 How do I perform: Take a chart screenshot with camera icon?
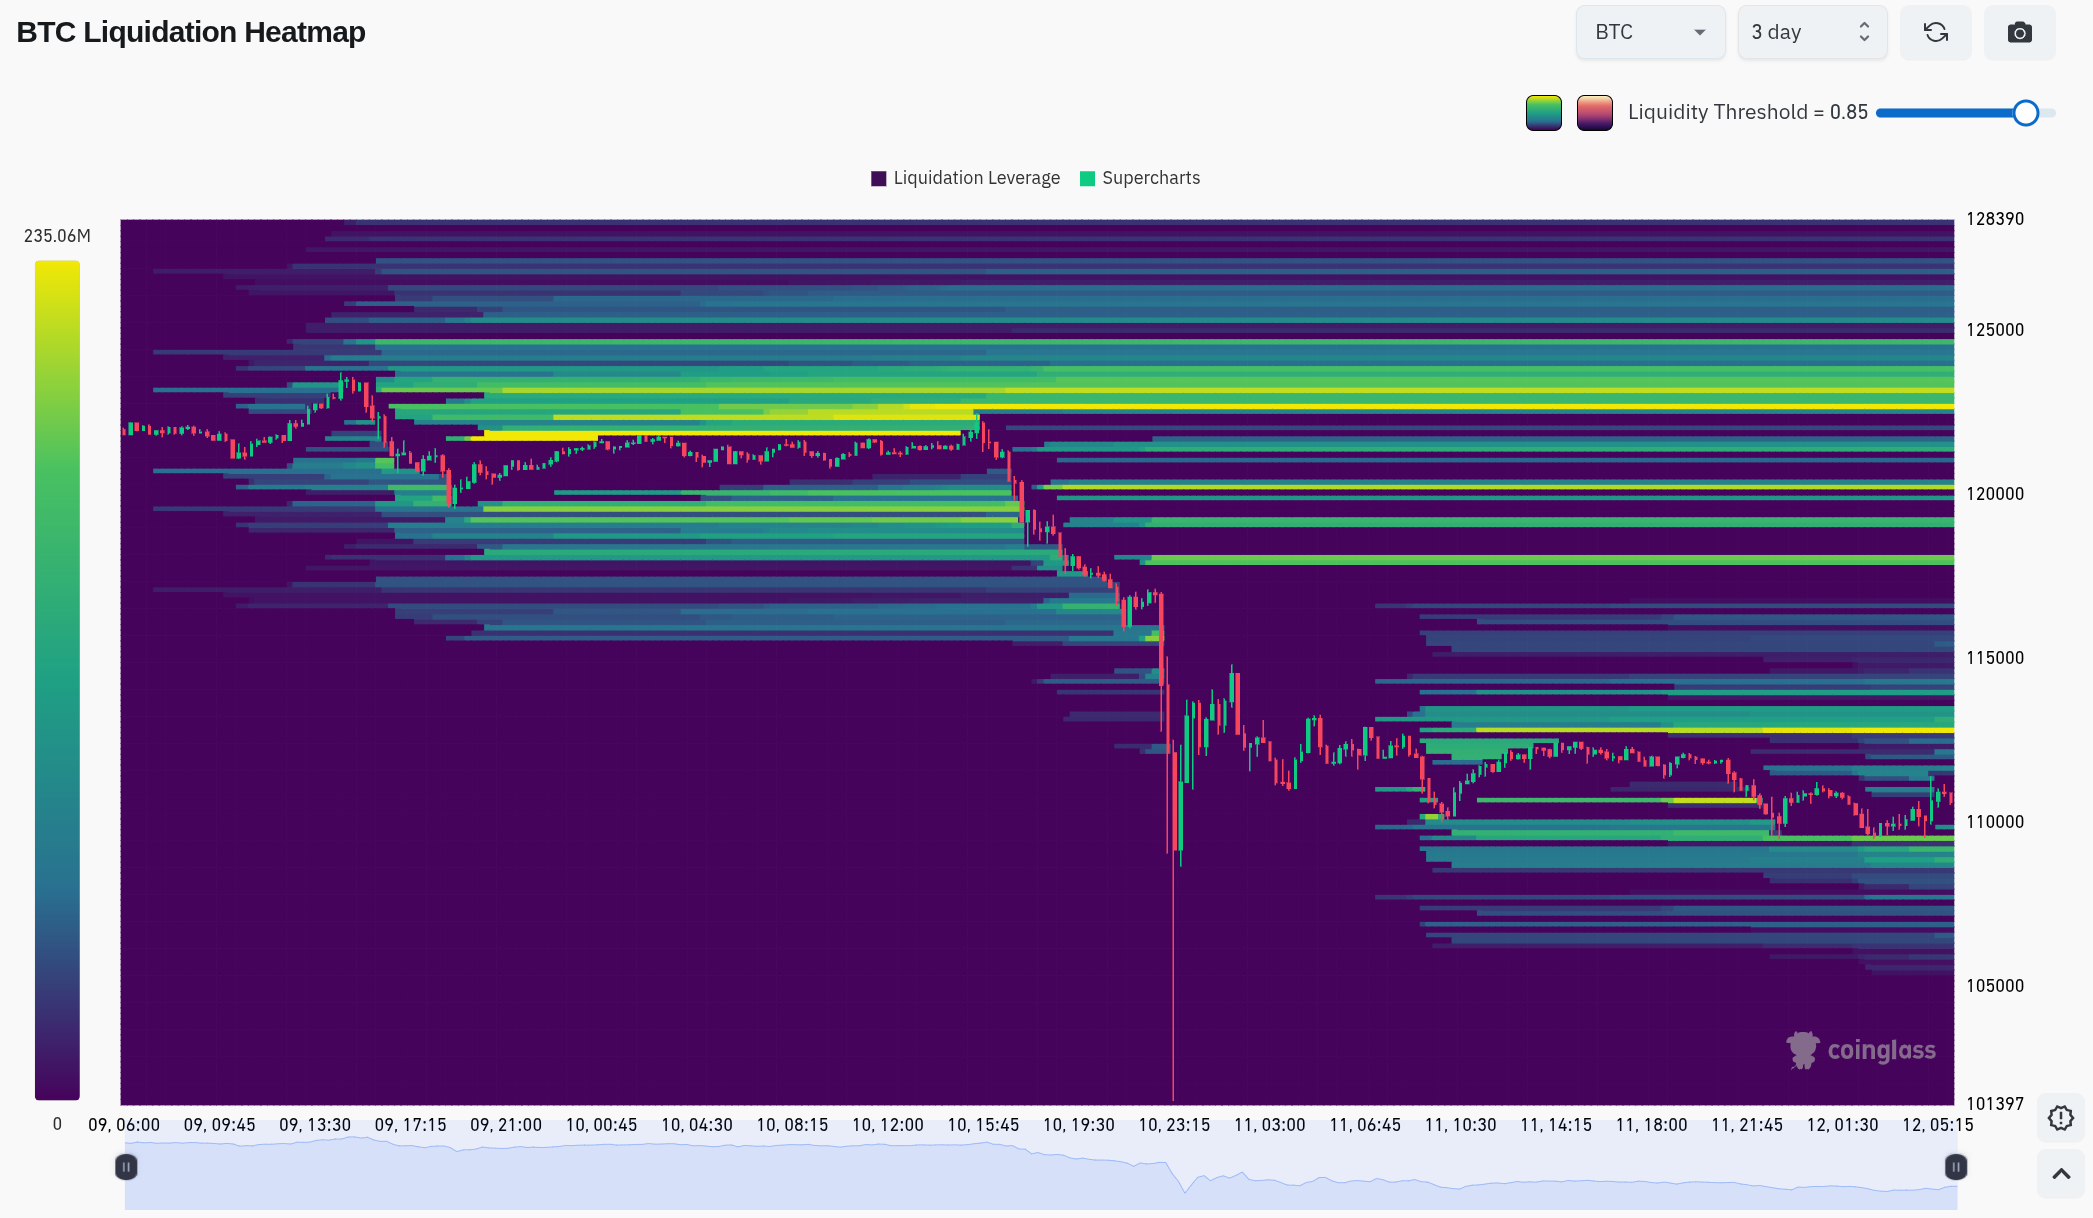(2019, 32)
